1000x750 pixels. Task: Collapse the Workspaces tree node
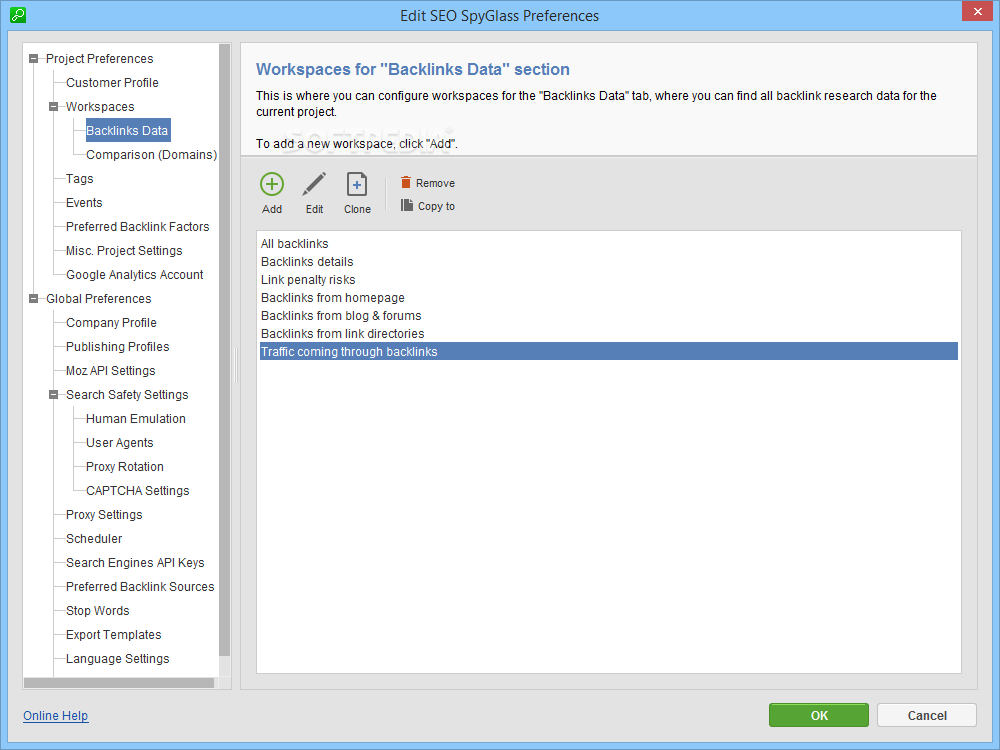(x=54, y=107)
